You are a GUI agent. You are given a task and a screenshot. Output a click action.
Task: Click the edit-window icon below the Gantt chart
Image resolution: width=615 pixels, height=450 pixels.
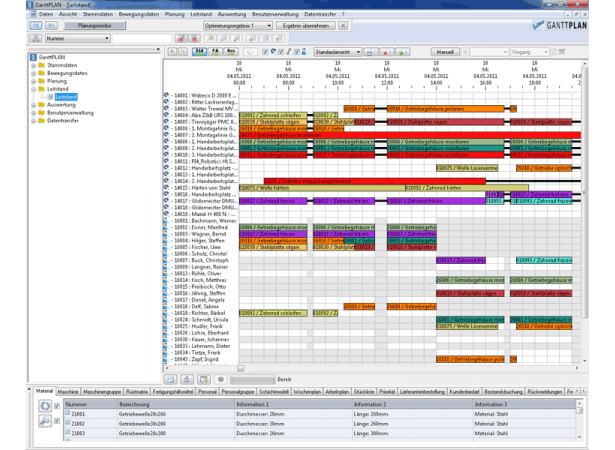click(203, 379)
